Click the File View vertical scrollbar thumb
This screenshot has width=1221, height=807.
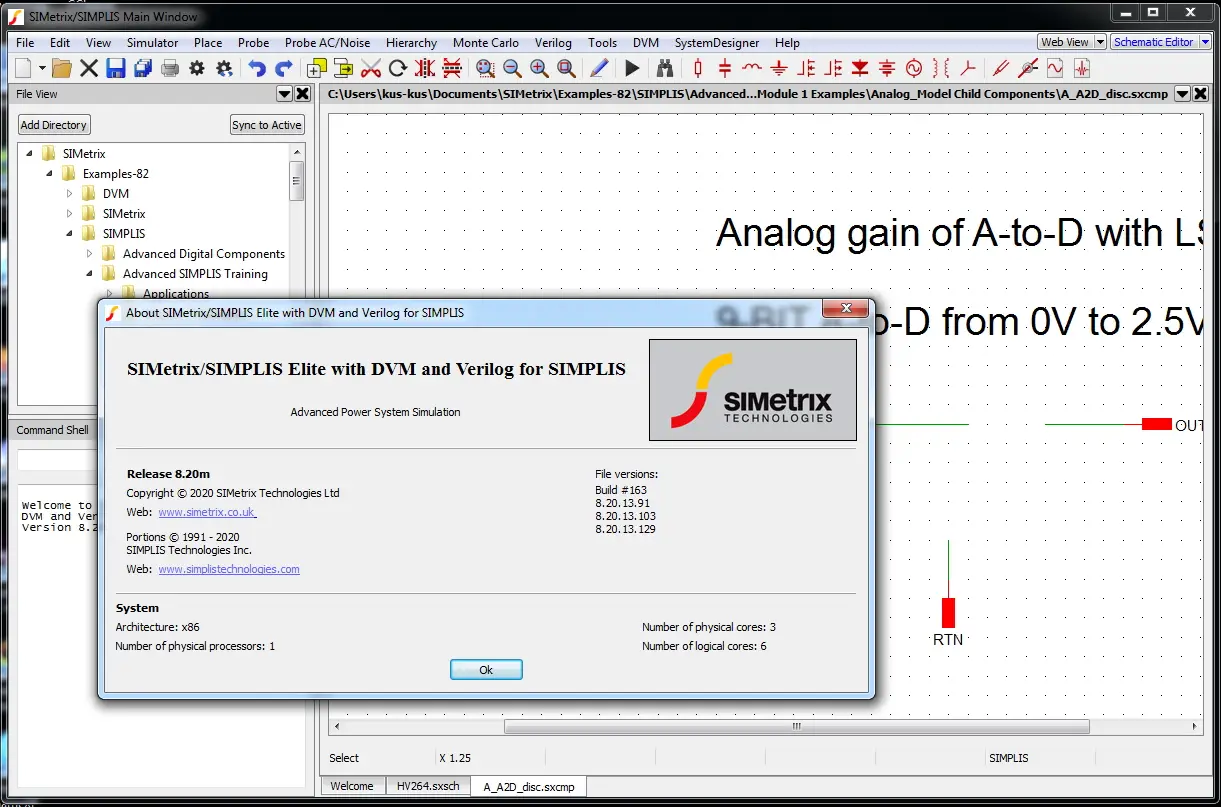[x=296, y=181]
